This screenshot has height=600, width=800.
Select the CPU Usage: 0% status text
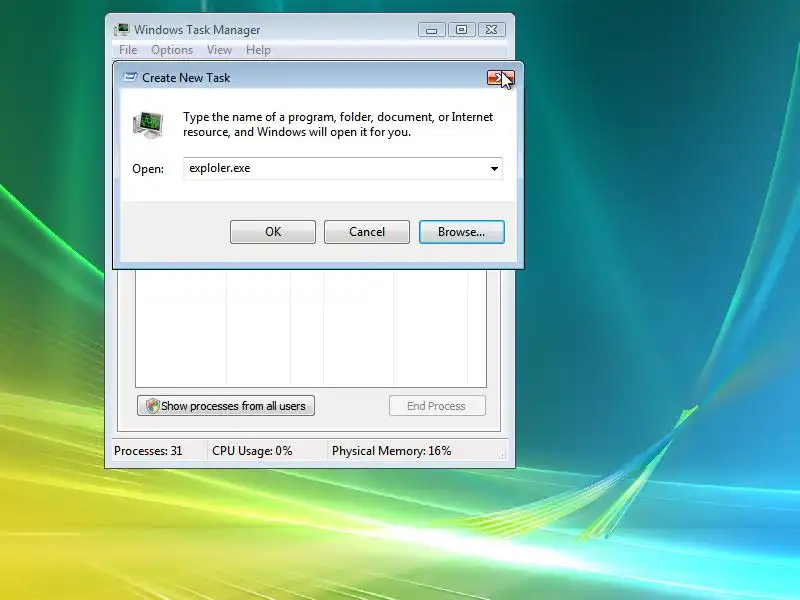tap(252, 451)
